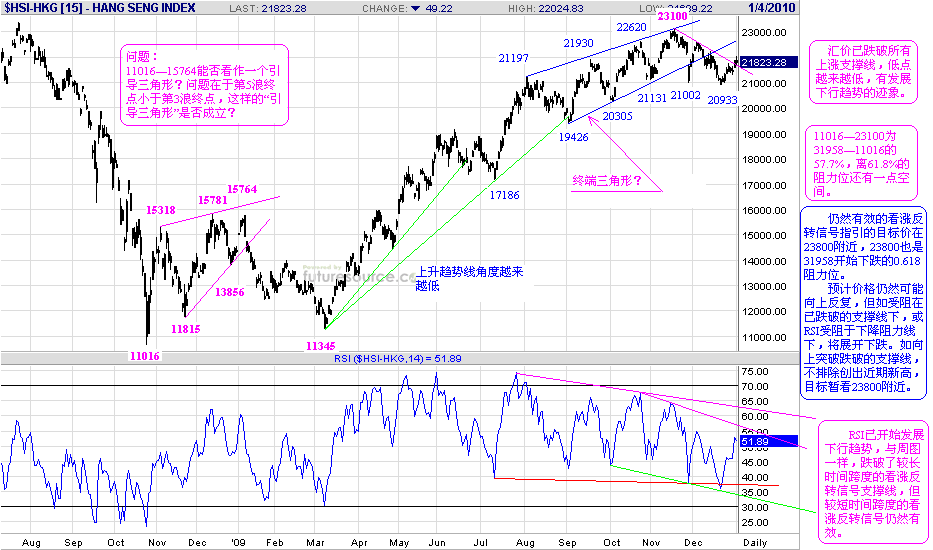The height and width of the screenshot is (550, 933).
Task: Click the 'Daily' interval label
Action: coord(755,542)
